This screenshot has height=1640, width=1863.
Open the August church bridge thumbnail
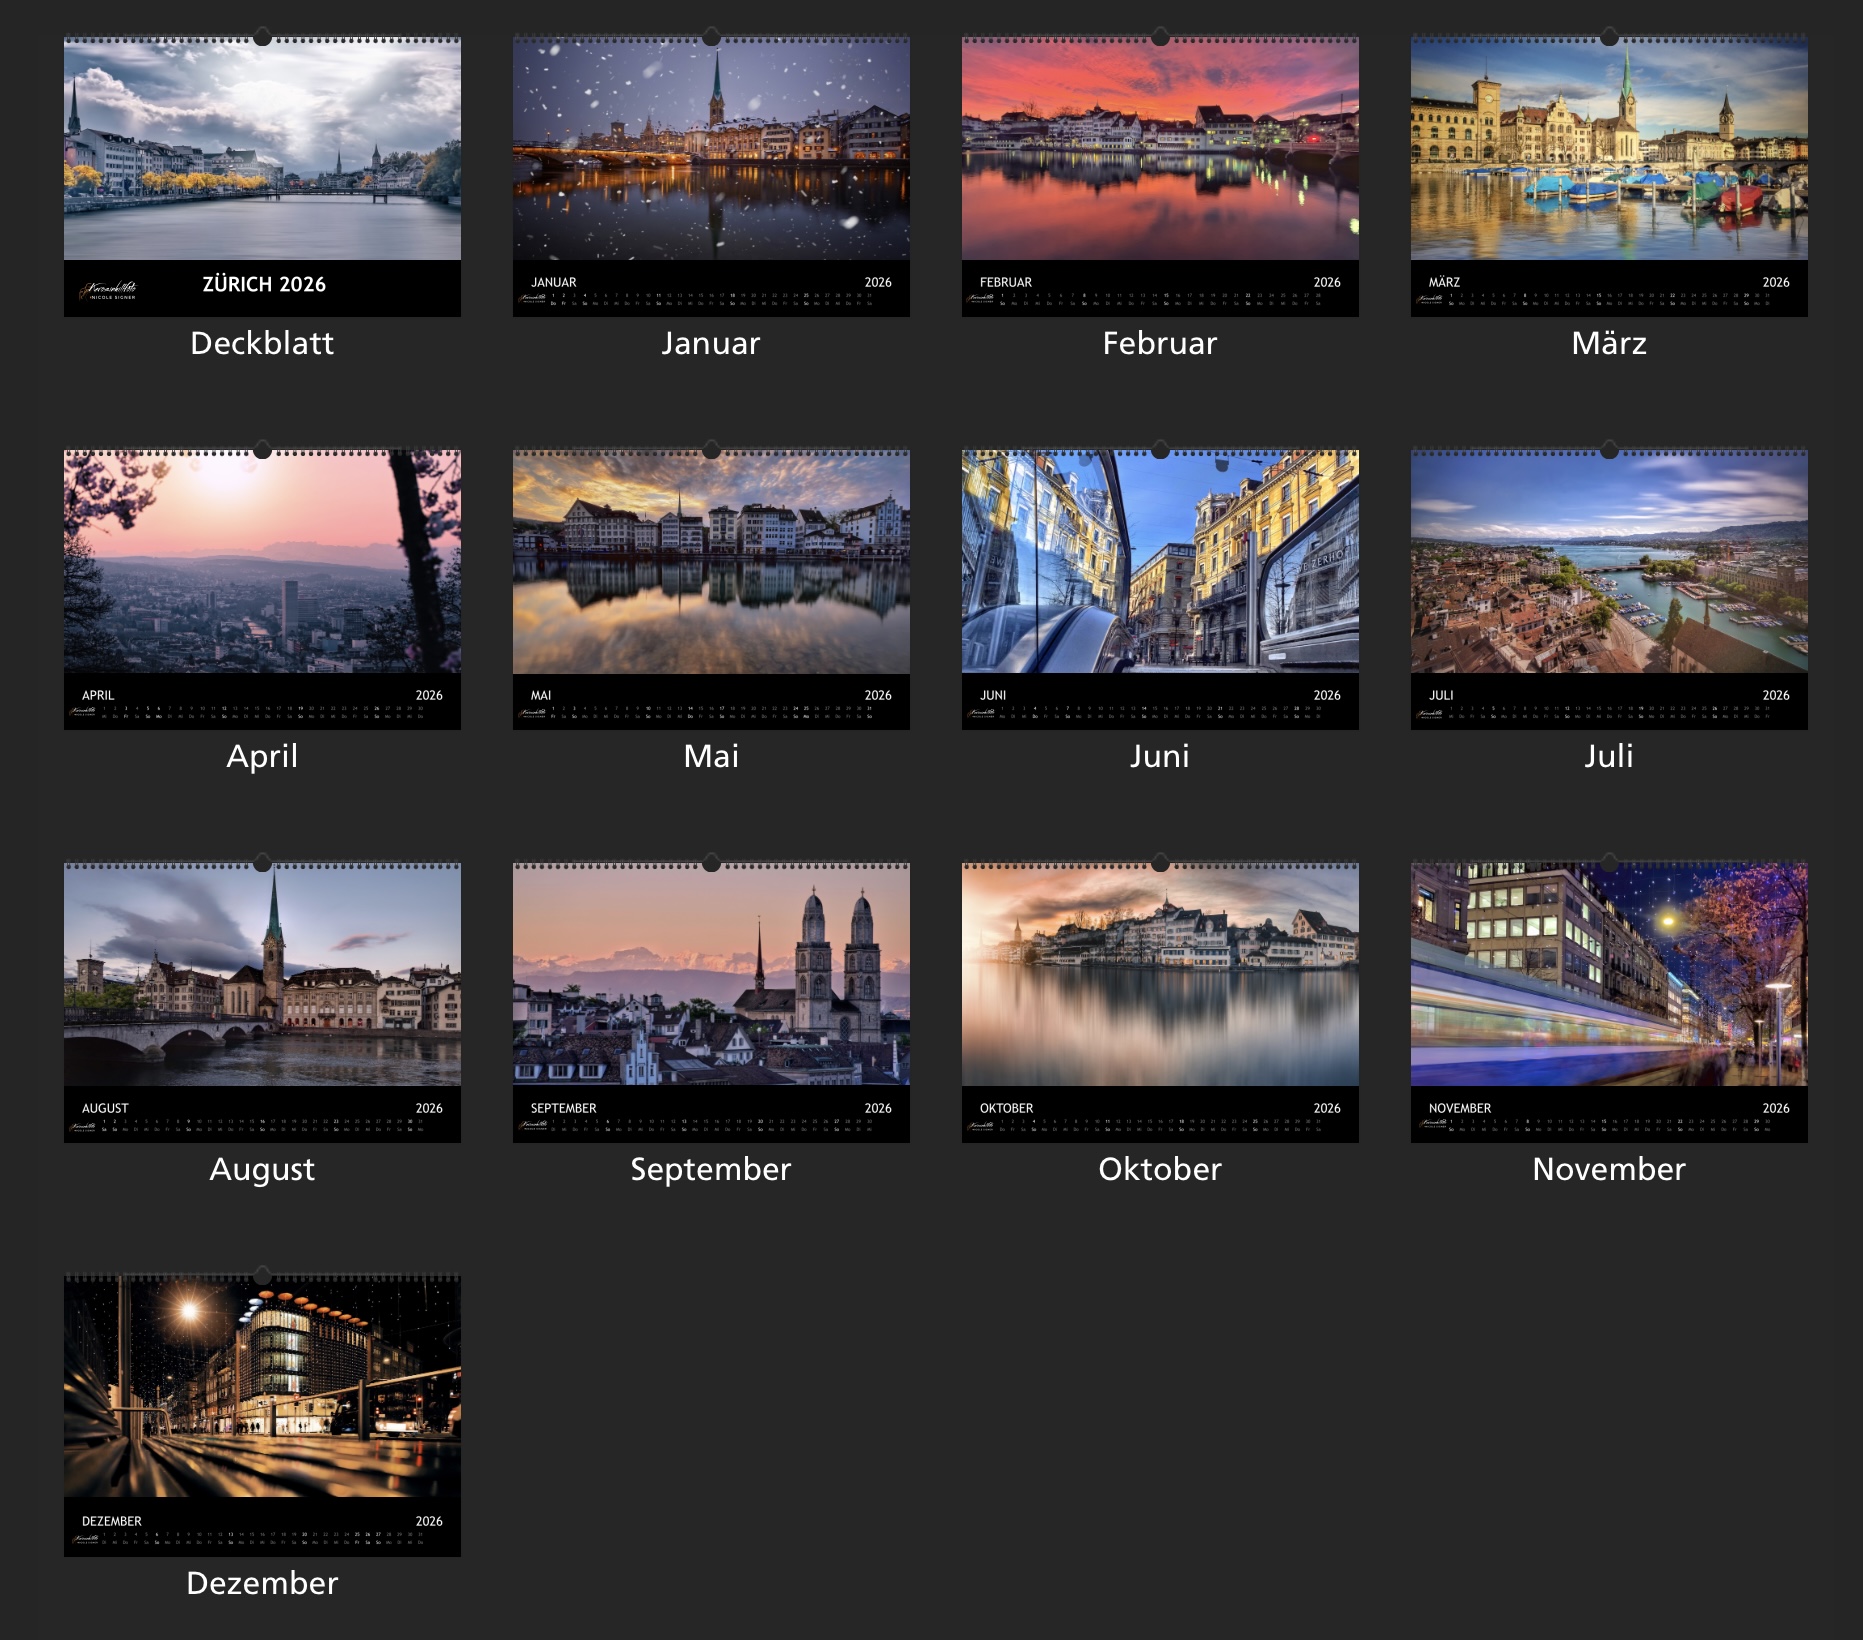point(262,976)
